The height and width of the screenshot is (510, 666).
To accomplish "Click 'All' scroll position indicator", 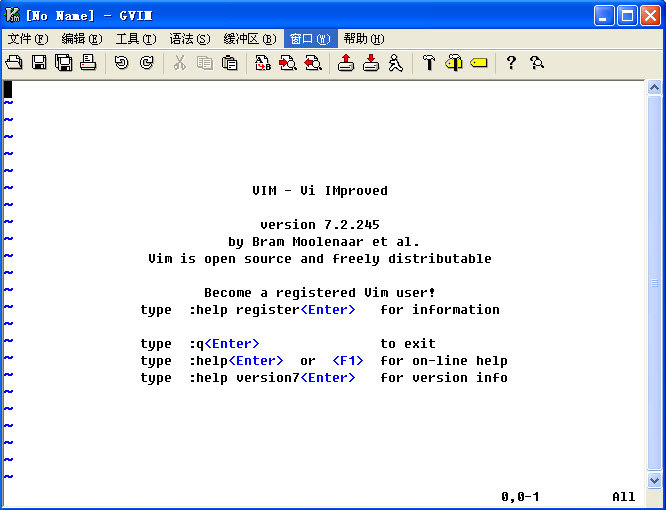I will point(624,496).
